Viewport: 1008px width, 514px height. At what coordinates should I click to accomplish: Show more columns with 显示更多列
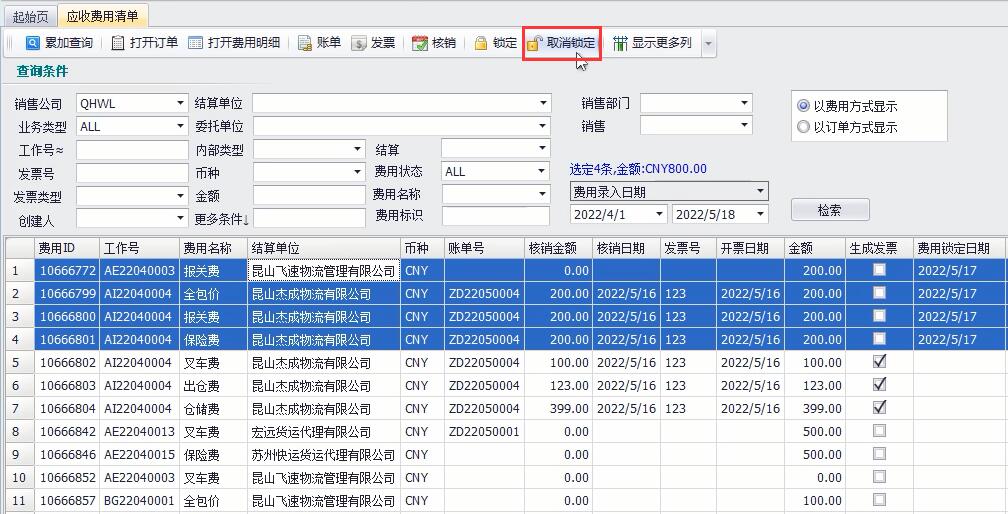click(620, 43)
